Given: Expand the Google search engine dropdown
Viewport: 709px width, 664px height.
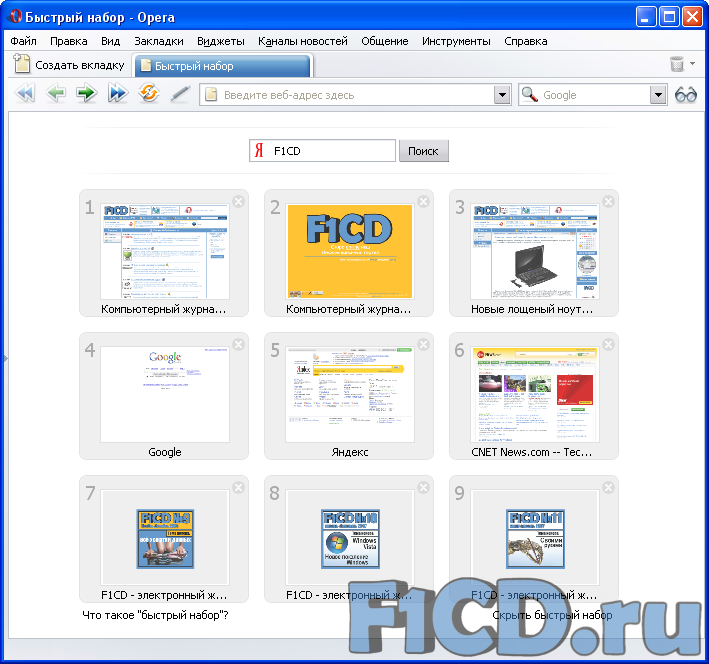Looking at the screenshot, I should pos(658,95).
